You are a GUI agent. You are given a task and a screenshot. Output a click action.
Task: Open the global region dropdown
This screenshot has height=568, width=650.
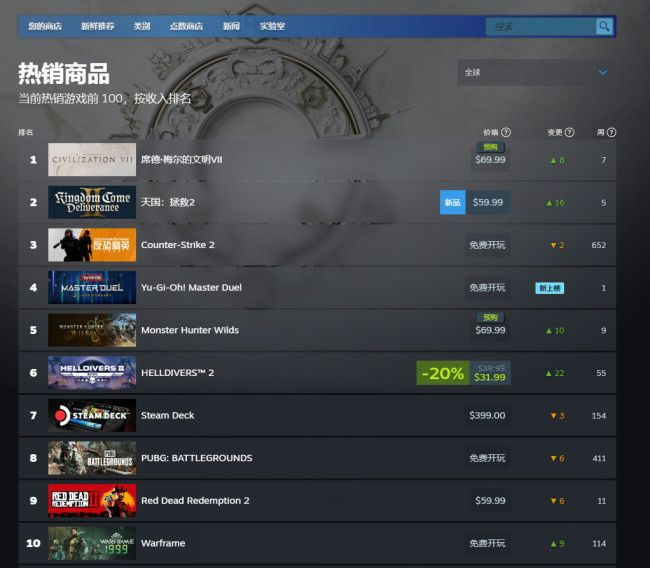pos(536,73)
